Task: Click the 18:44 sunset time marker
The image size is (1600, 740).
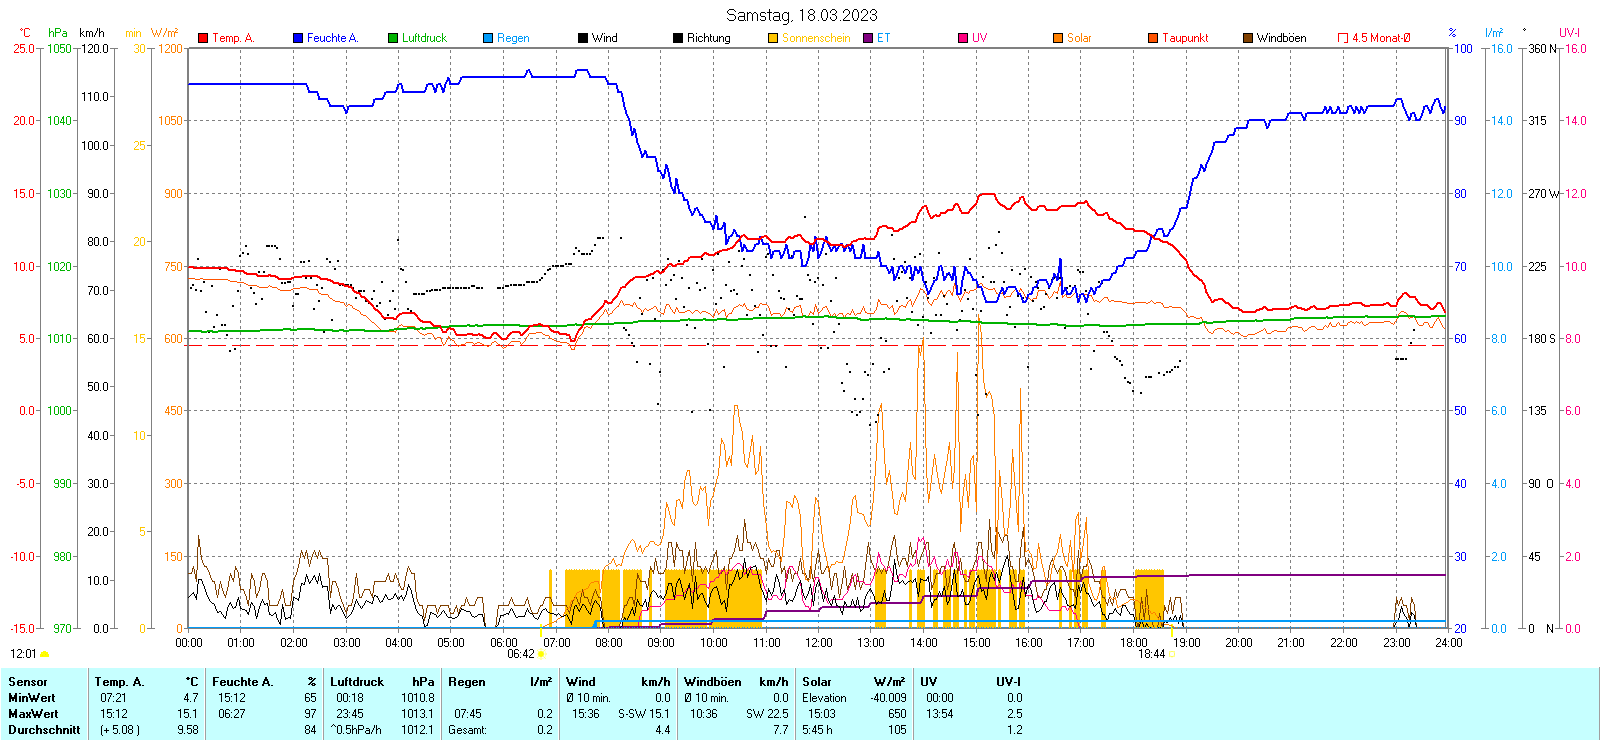Action: pyautogui.click(x=1151, y=654)
